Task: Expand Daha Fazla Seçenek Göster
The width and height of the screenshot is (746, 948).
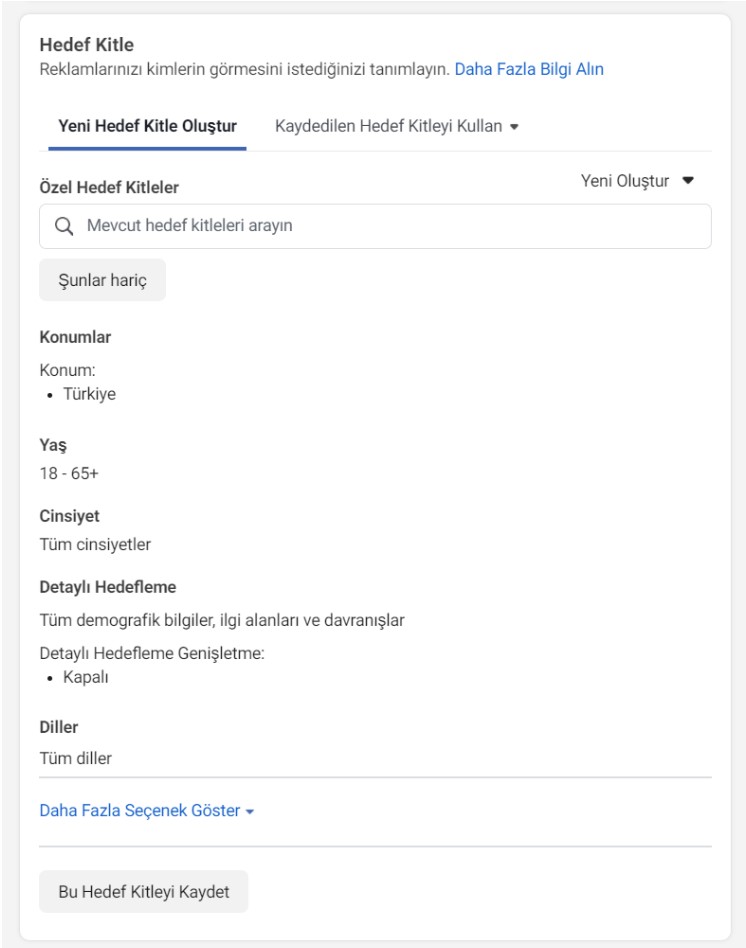Action: [146, 810]
